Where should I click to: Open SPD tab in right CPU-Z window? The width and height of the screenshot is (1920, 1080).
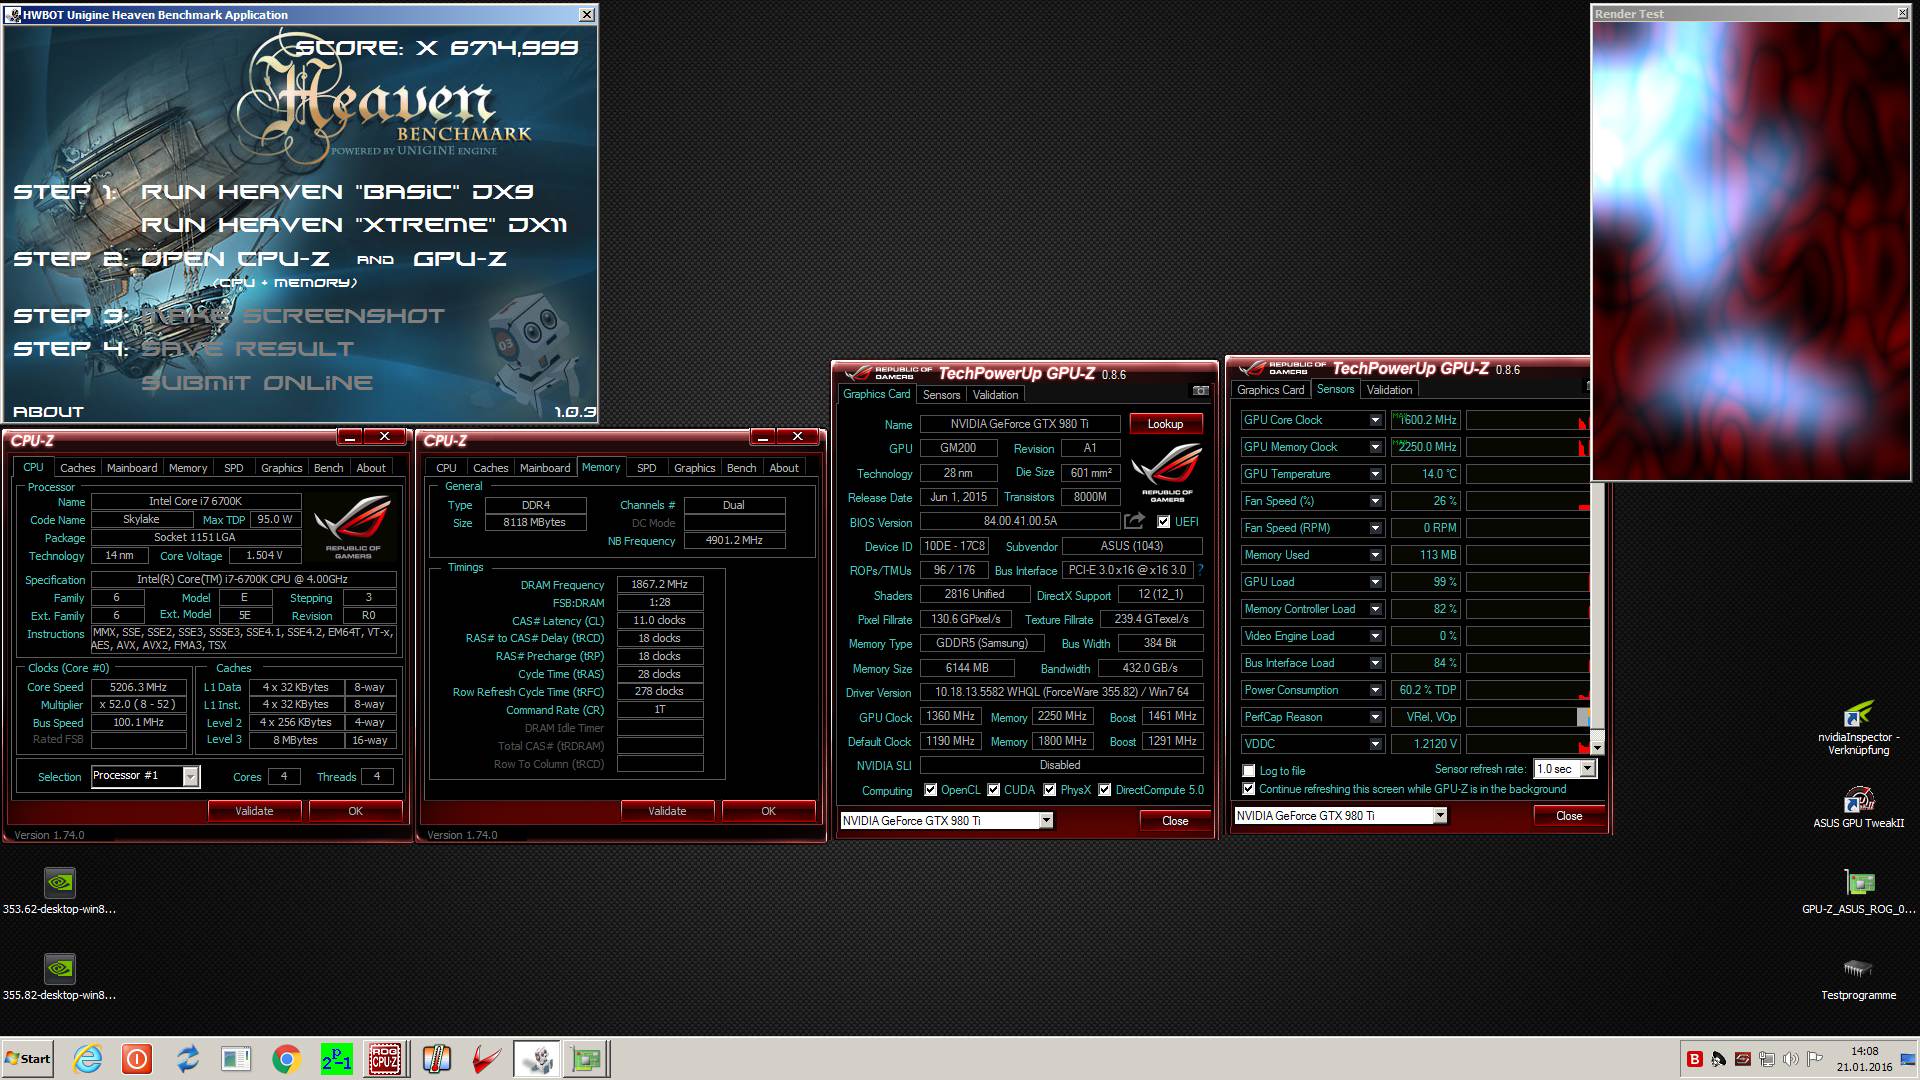647,468
